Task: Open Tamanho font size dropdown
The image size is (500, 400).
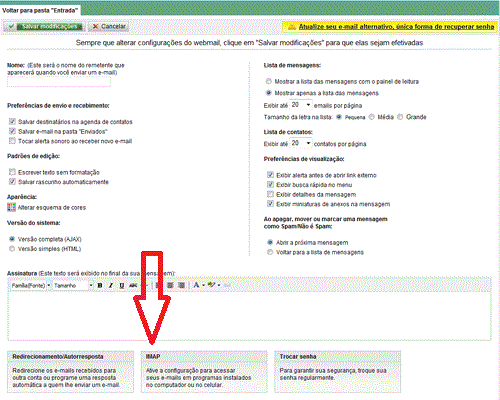Action: [73, 286]
